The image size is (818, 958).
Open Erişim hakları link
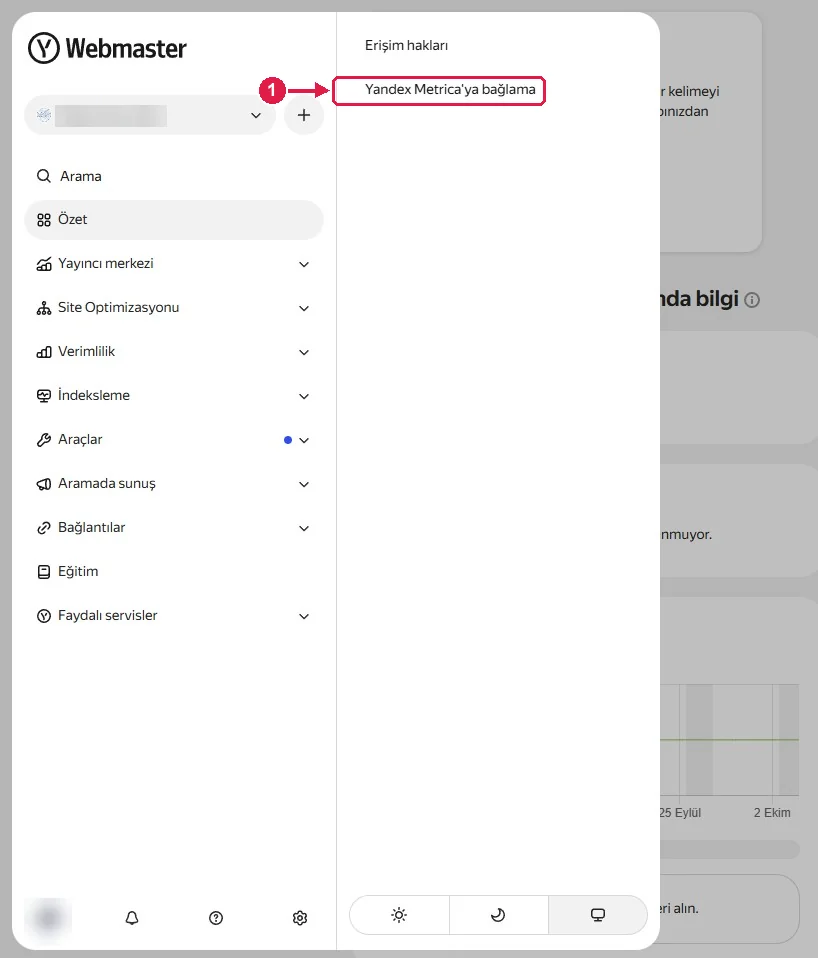406,45
